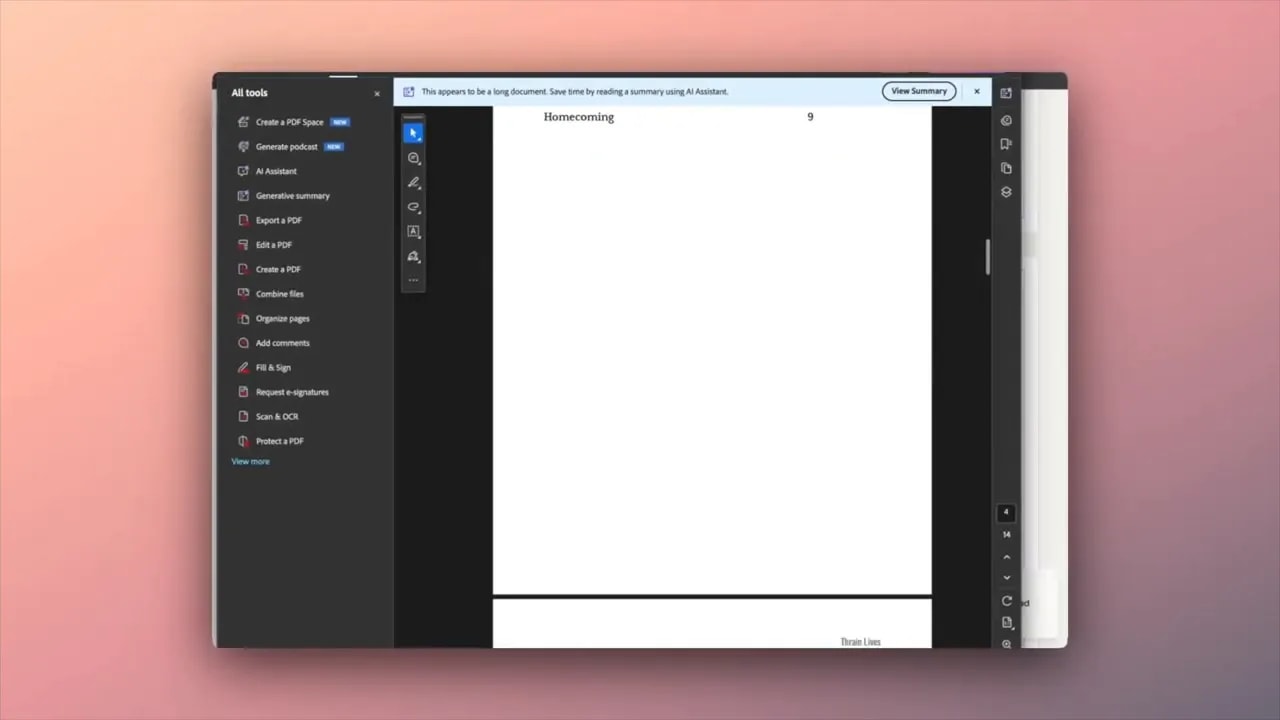Click the 'All tools' panel heading
This screenshot has height=720, width=1280.
[249, 93]
